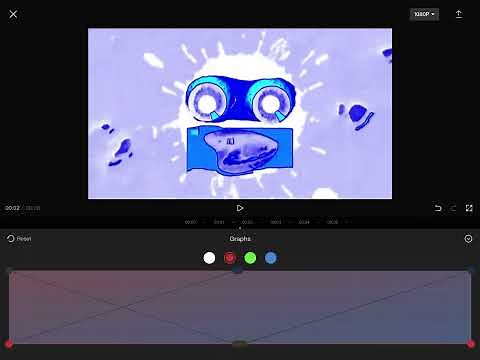Select the red curve point at bottom-right

[471, 344]
